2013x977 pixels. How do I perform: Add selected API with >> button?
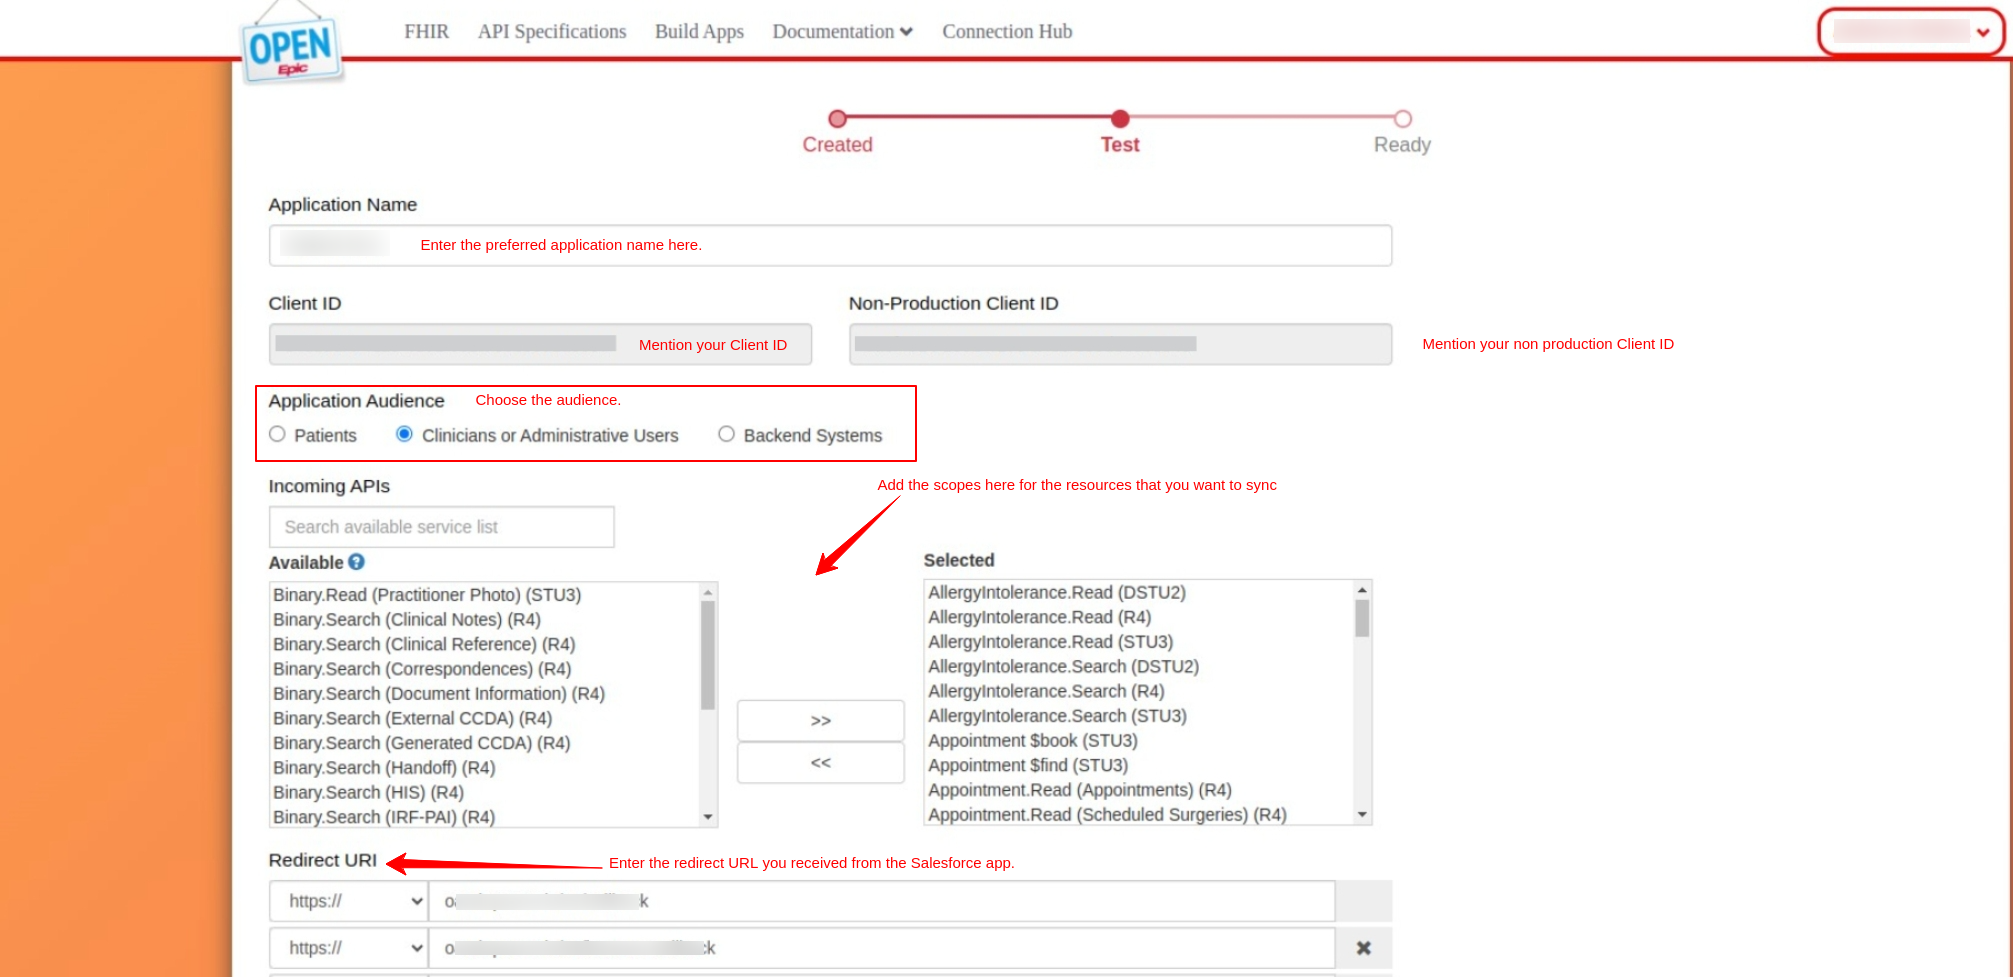pyautogui.click(x=820, y=720)
